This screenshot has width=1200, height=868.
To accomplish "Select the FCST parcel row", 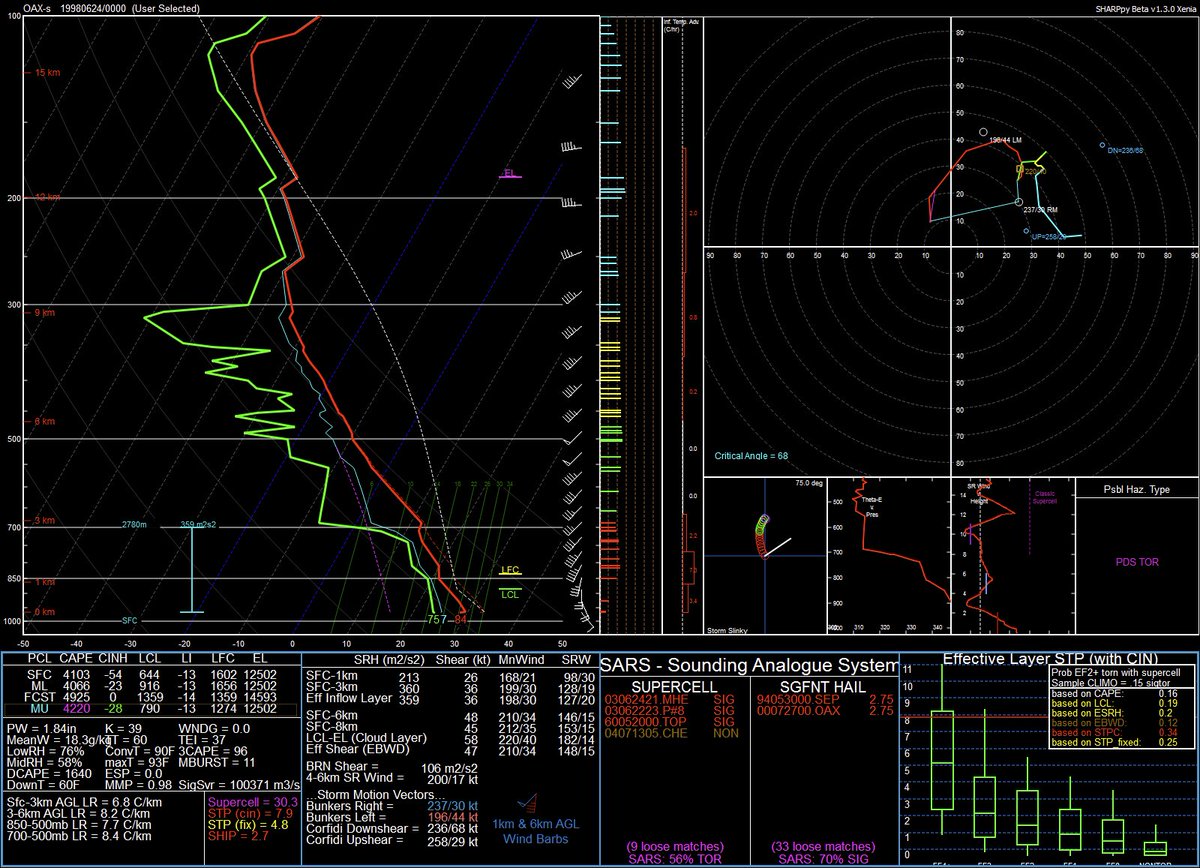I will [153, 699].
